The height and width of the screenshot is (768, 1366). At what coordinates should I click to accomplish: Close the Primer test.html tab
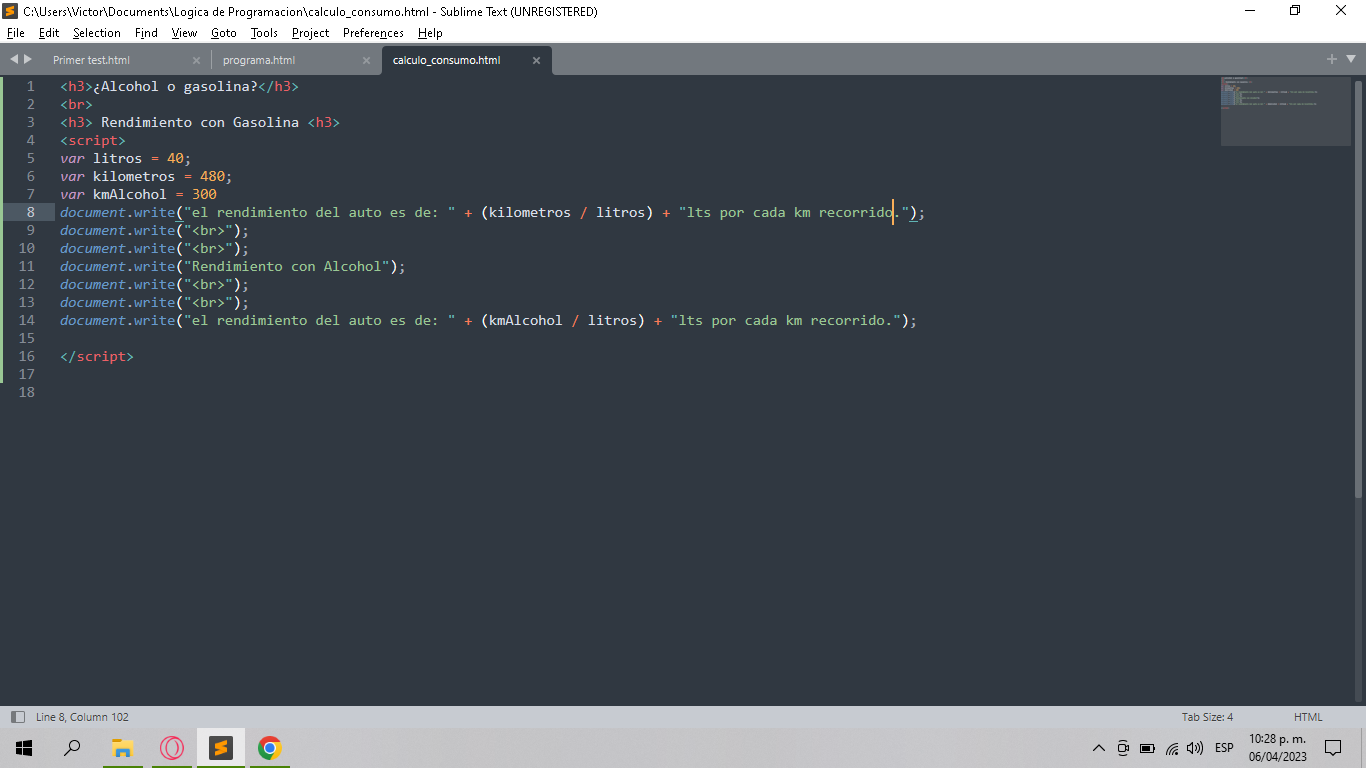[196, 60]
